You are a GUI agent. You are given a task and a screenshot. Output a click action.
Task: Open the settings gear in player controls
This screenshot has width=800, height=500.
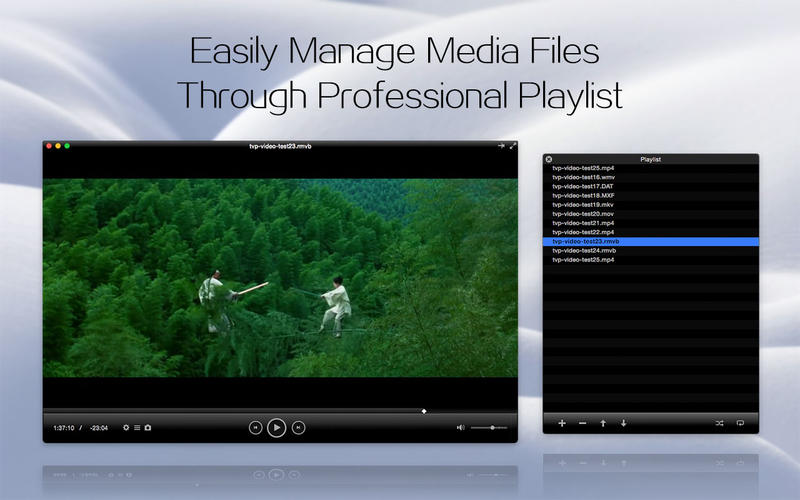(126, 427)
